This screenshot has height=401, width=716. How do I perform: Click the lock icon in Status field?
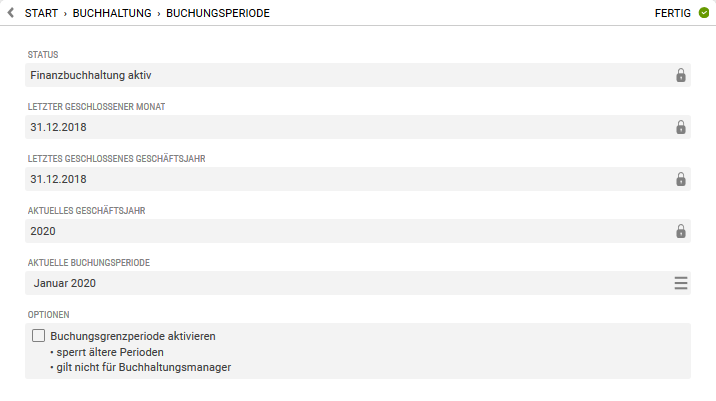click(x=680, y=75)
